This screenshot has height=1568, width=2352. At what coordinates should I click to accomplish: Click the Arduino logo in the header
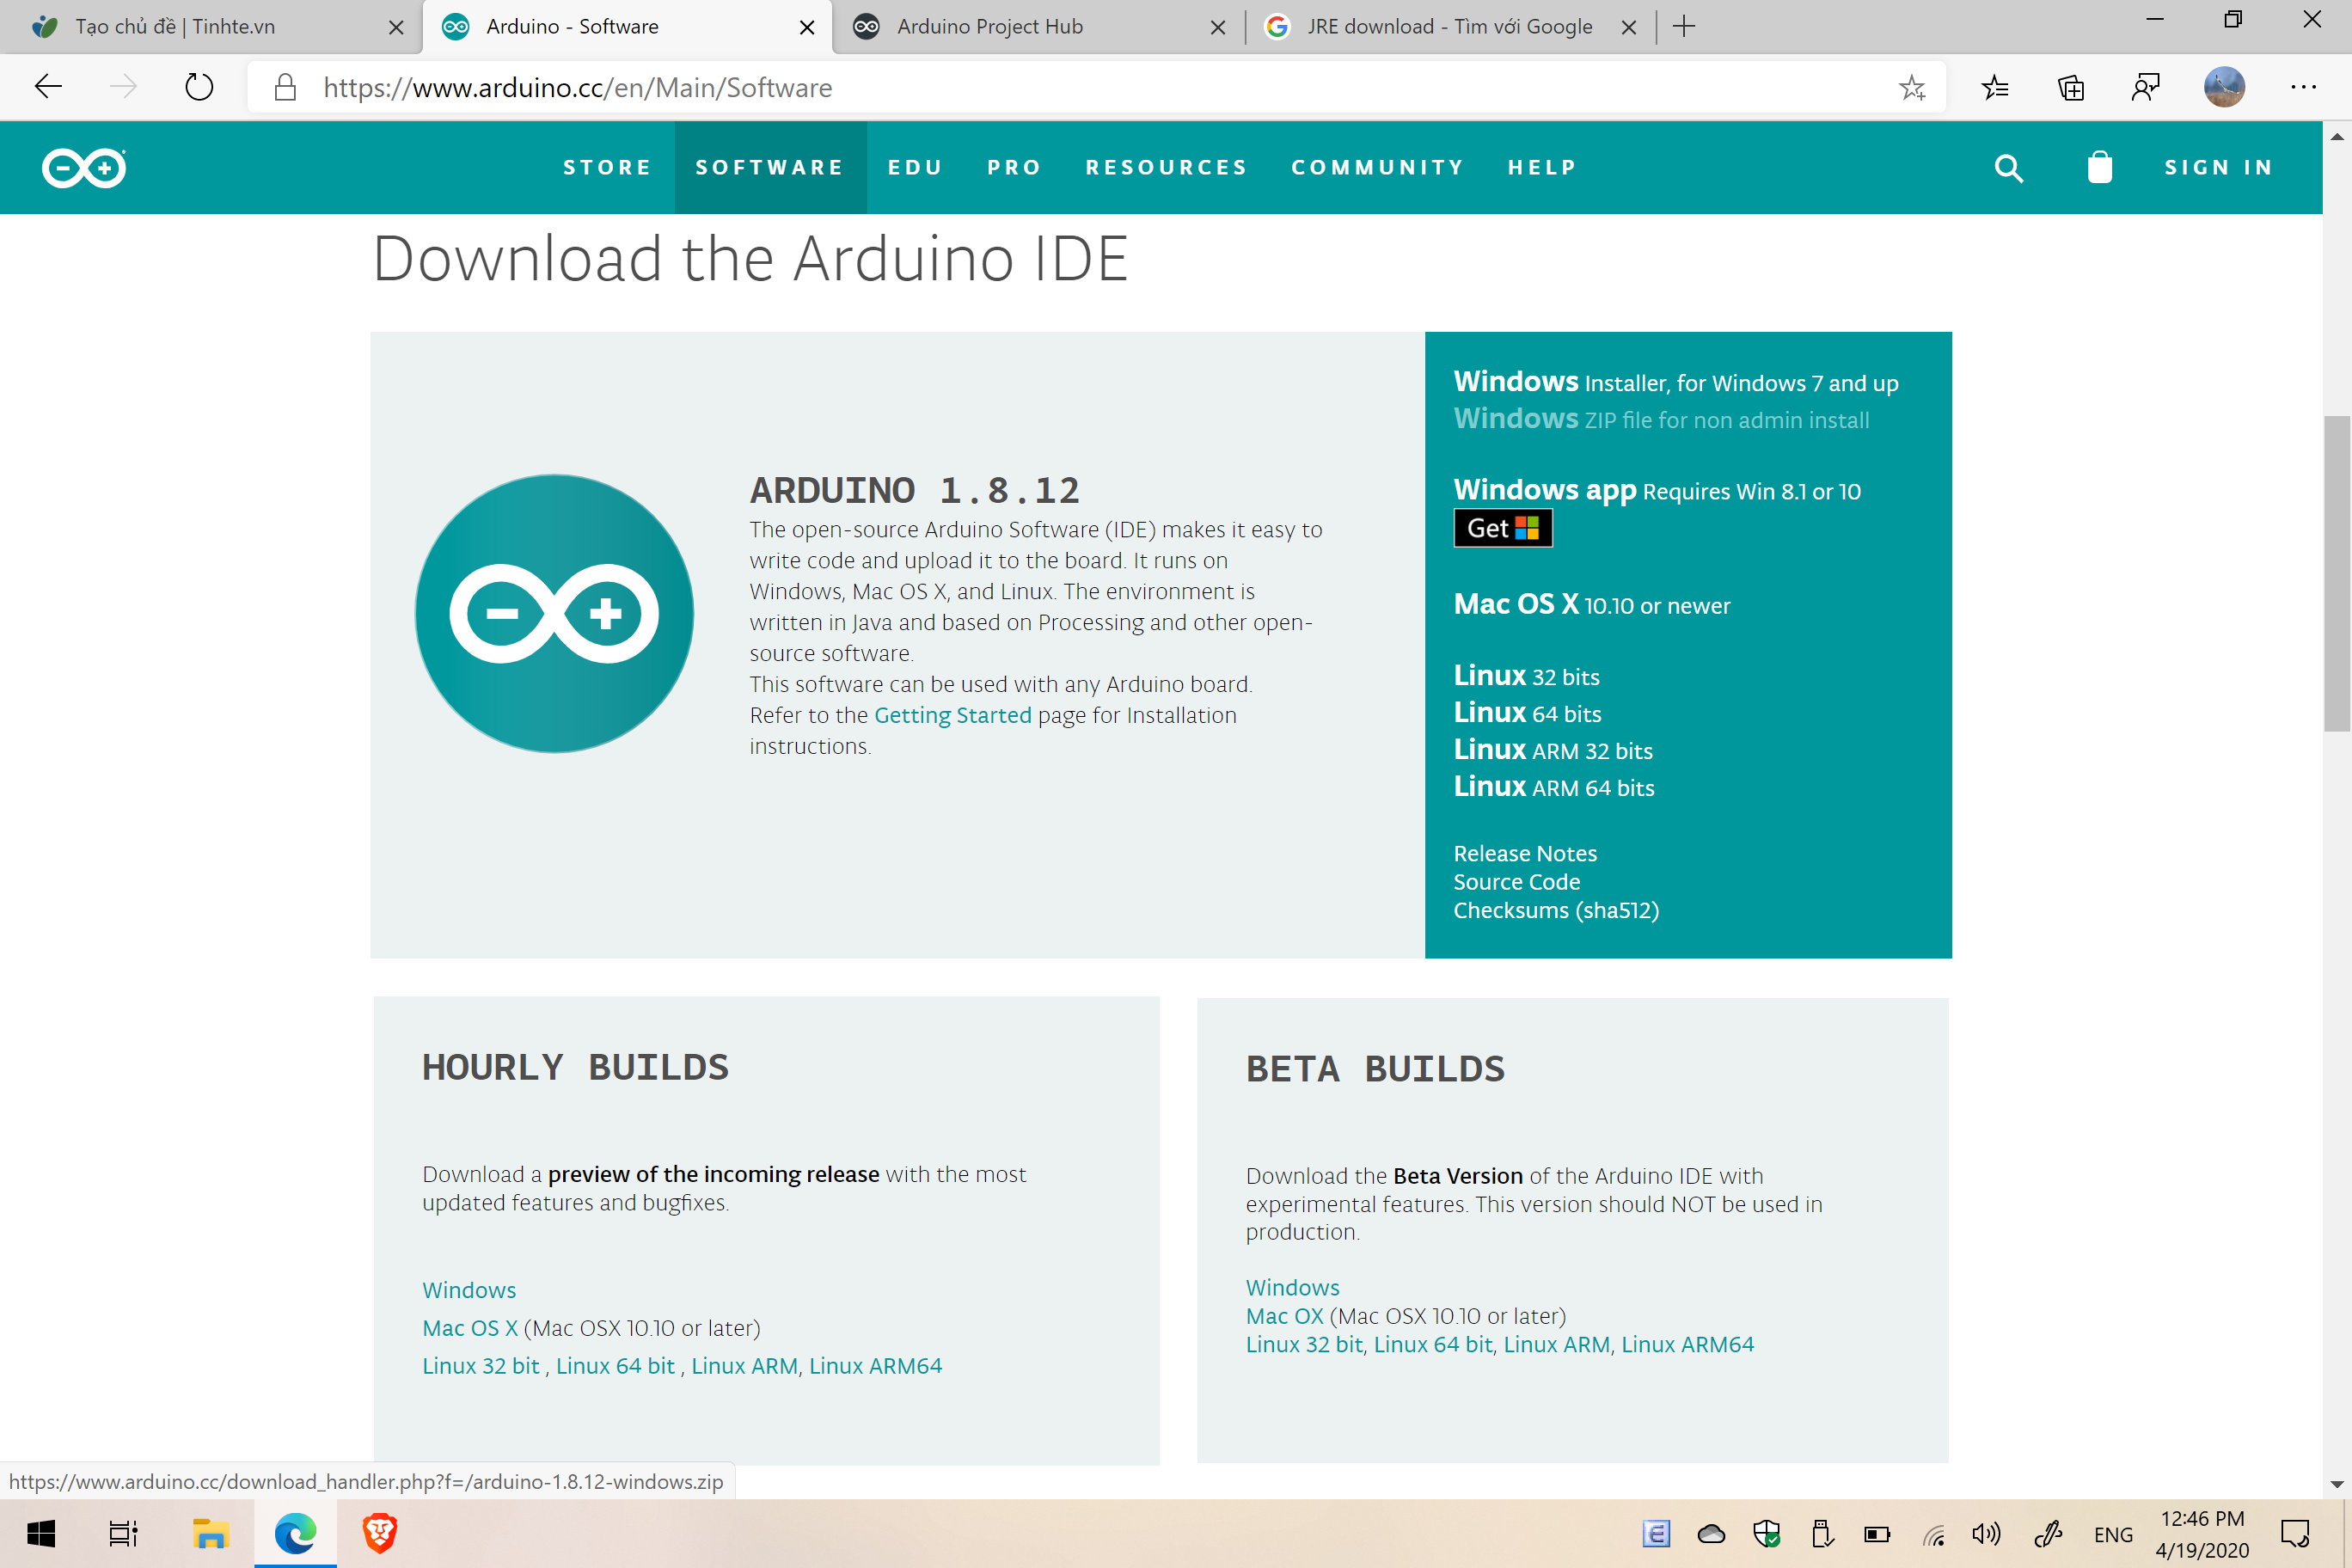coord(84,168)
